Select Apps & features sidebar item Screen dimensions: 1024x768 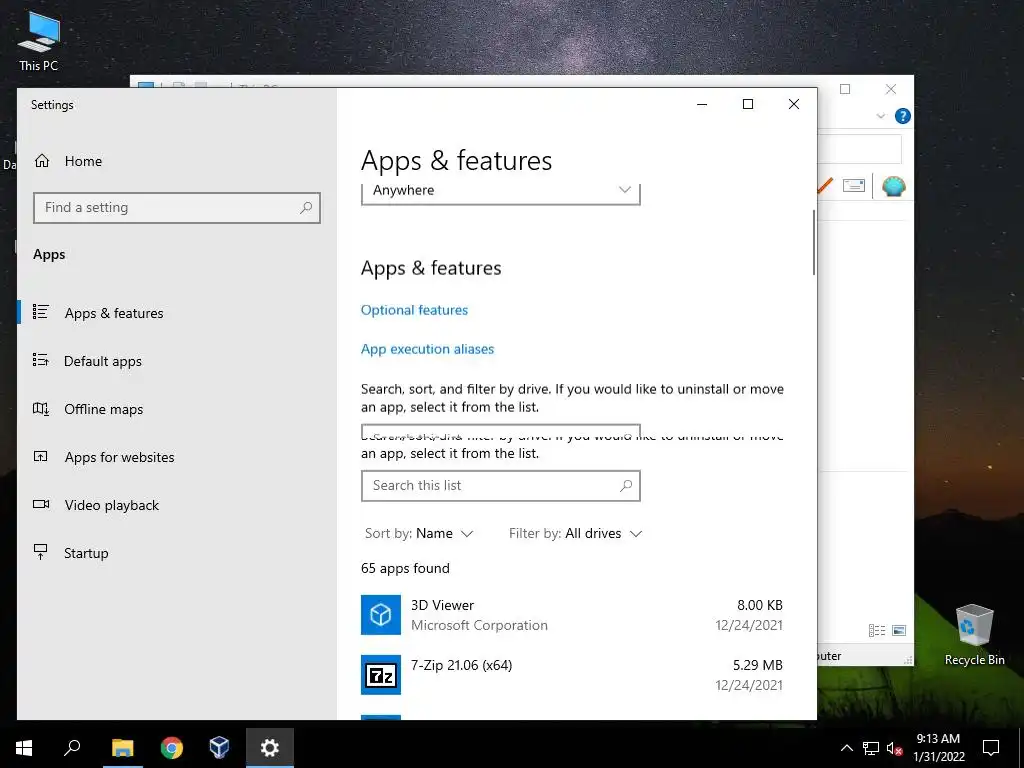(114, 313)
